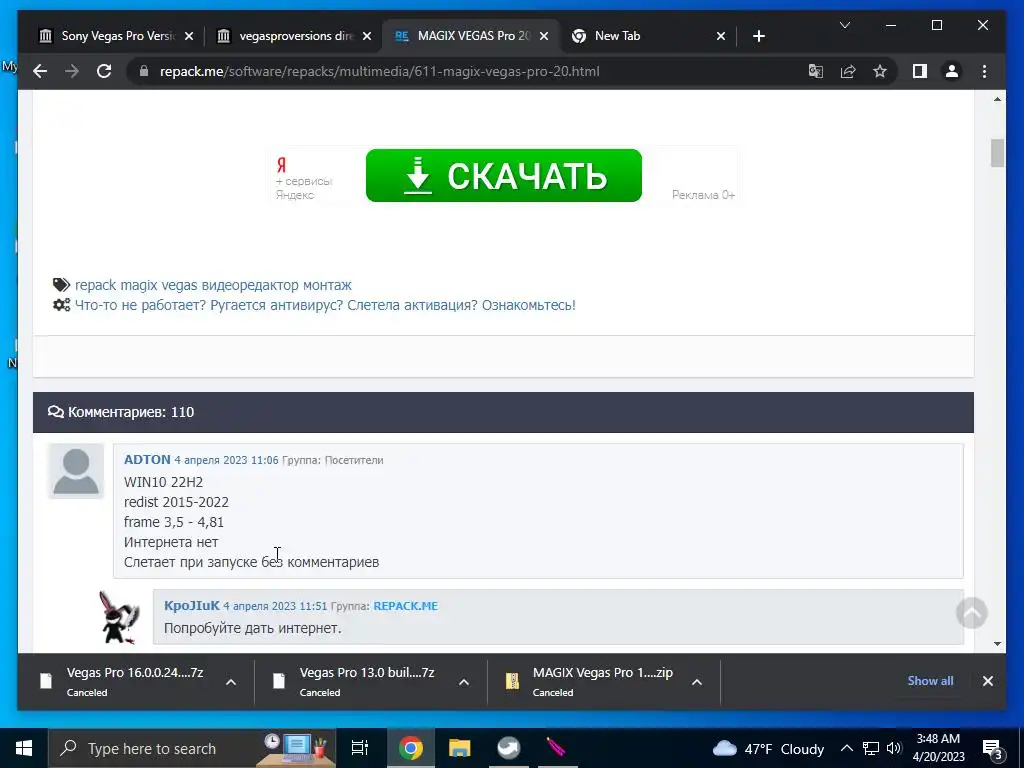Expand options for Vegas Pro 13.0 download
Image resolution: width=1024 pixels, height=768 pixels.
coord(464,682)
